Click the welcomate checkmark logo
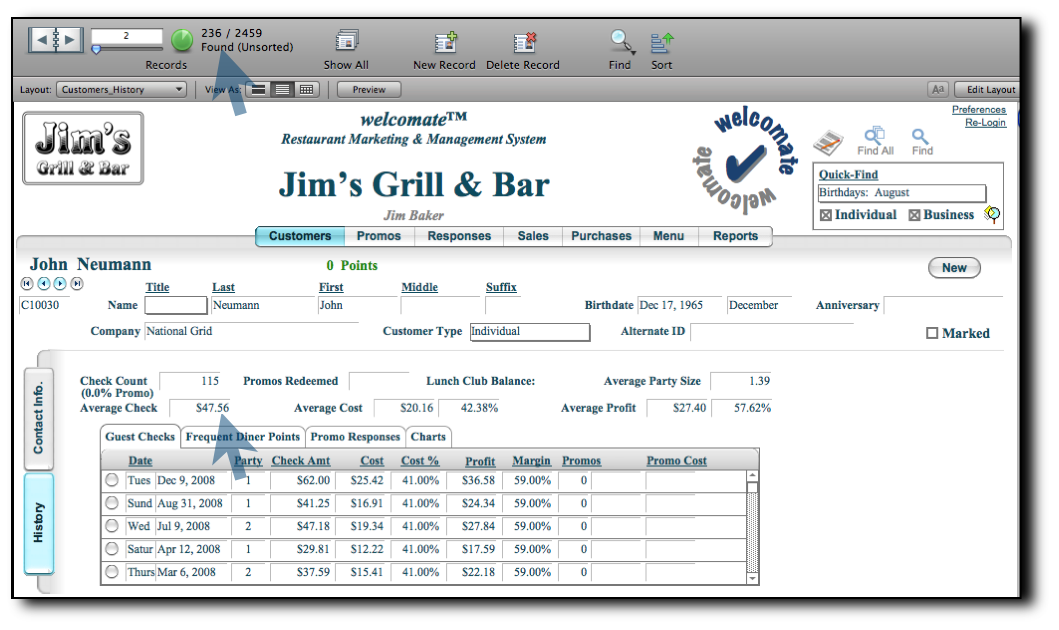This screenshot has width=1059, height=630. tap(745, 160)
